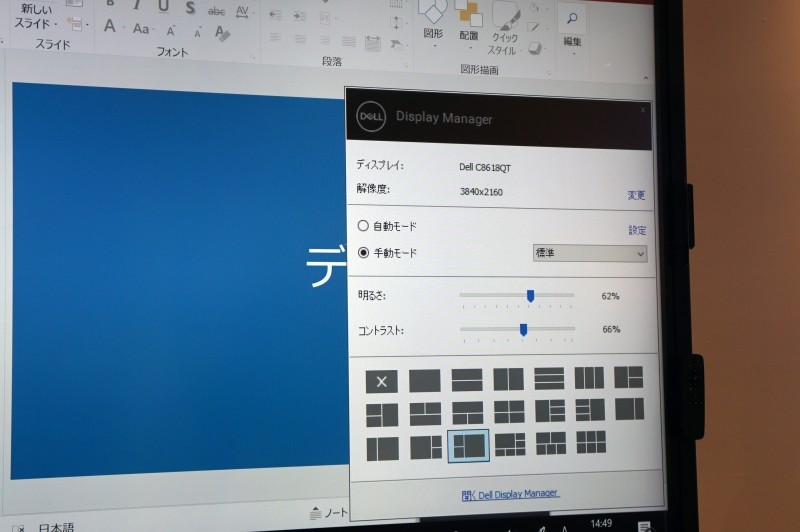Choose the three horizontal rows layout
The image size is (800, 532).
(549, 378)
